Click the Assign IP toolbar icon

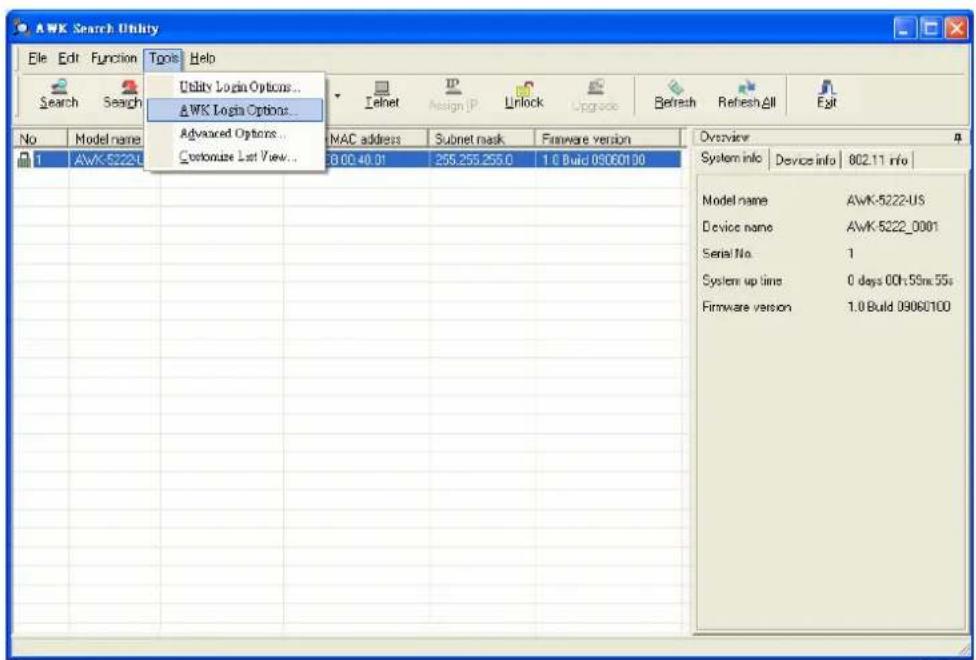pos(453,95)
